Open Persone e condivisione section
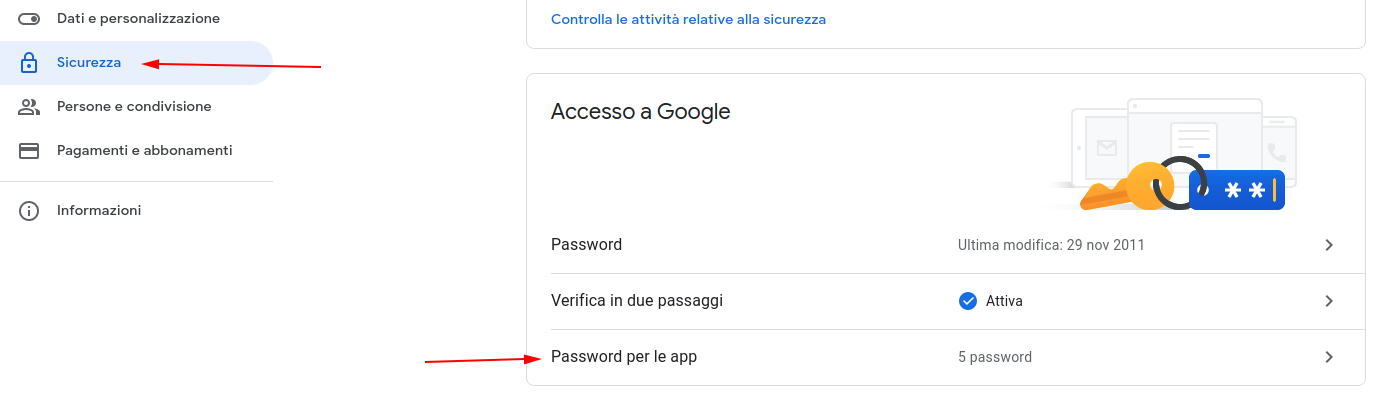Image resolution: width=1379 pixels, height=403 pixels. (134, 107)
